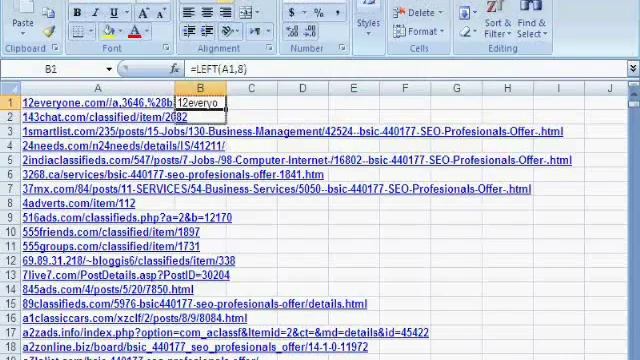Open the Format cells menu
This screenshot has height=360, width=640.
418,31
